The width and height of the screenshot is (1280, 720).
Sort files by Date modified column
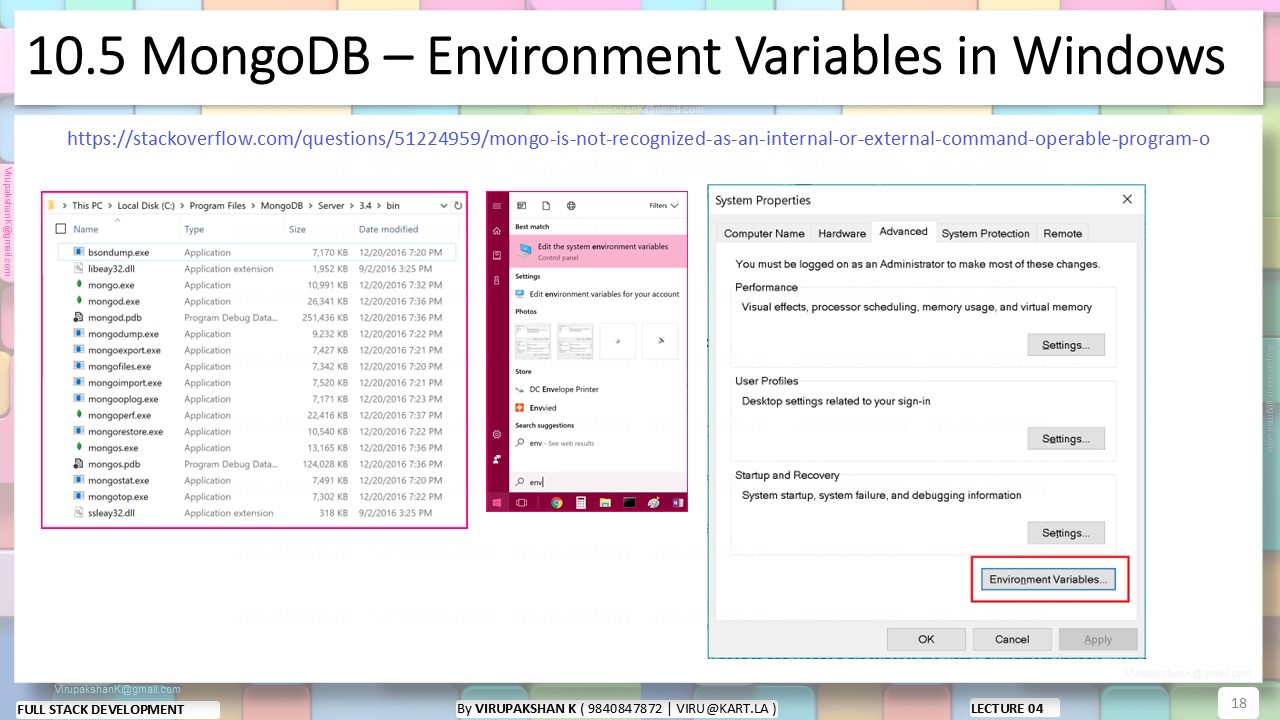[x=387, y=229]
